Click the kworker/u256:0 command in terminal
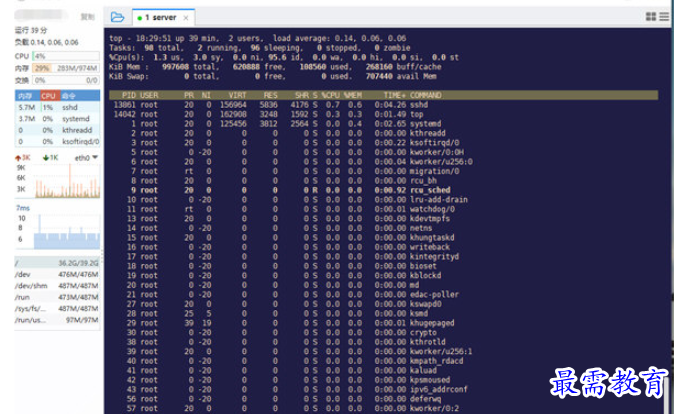Screen dimensions: 674x414 click(441, 162)
